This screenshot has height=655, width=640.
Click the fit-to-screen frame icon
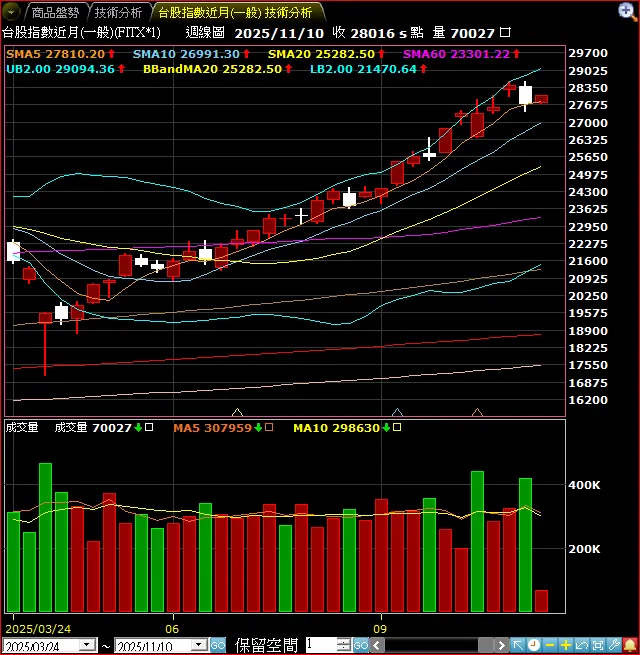(597, 645)
